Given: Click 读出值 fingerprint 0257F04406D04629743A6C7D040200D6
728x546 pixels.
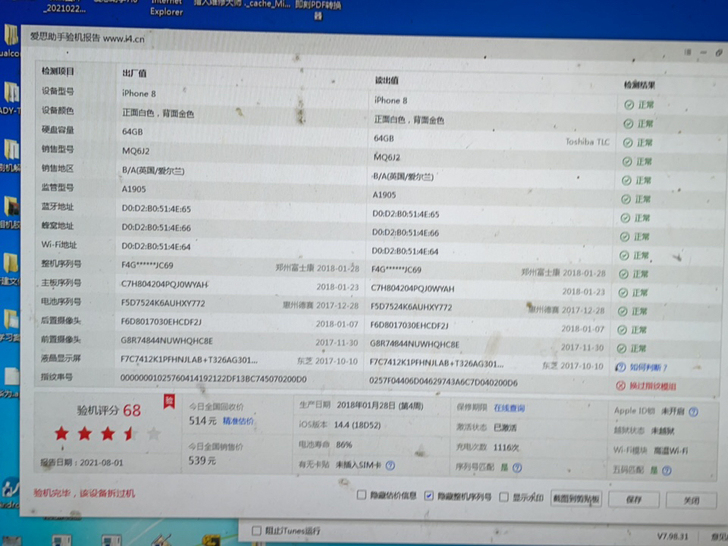Looking at the screenshot, I should point(443,382).
